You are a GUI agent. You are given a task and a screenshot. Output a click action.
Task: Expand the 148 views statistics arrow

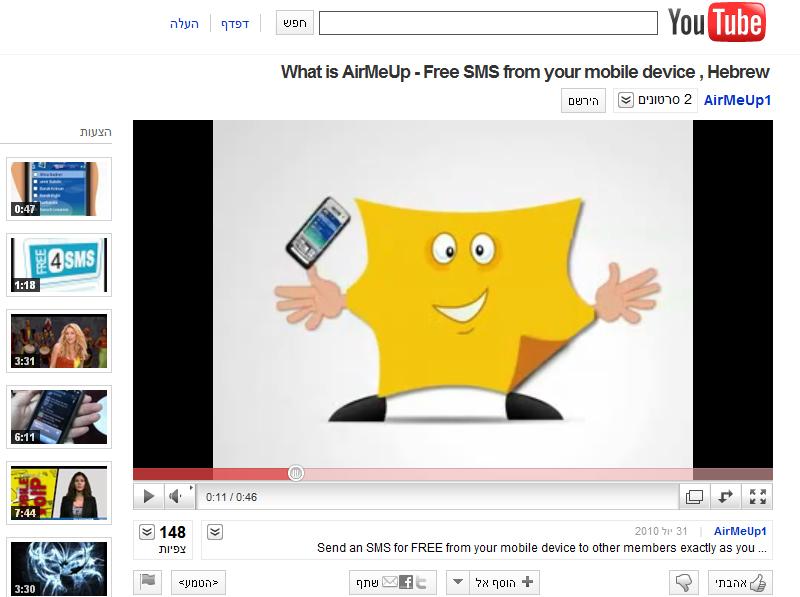(x=146, y=532)
